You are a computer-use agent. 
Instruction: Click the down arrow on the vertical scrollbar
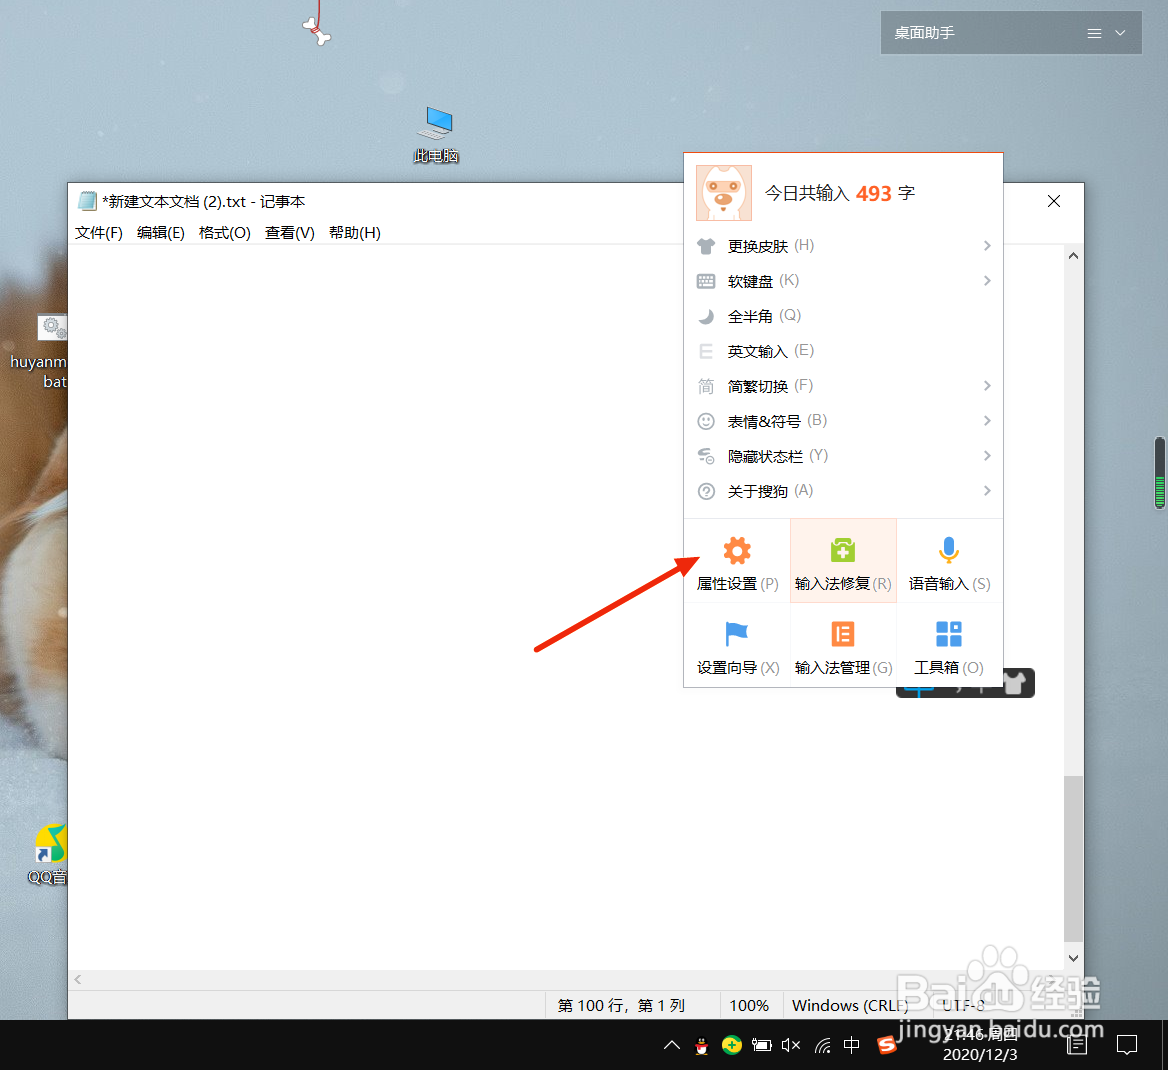coord(1073,957)
